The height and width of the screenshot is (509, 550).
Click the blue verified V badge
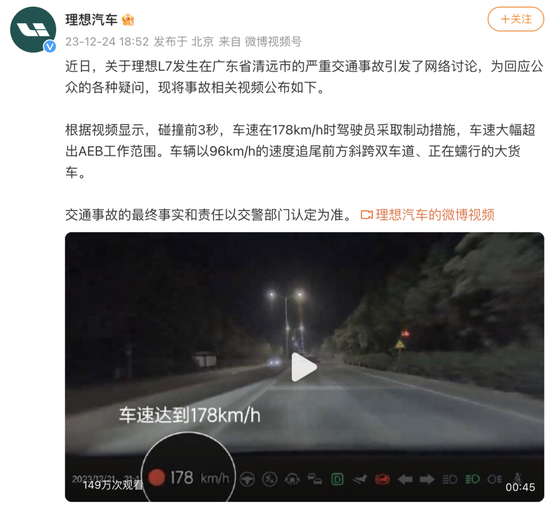(49, 46)
